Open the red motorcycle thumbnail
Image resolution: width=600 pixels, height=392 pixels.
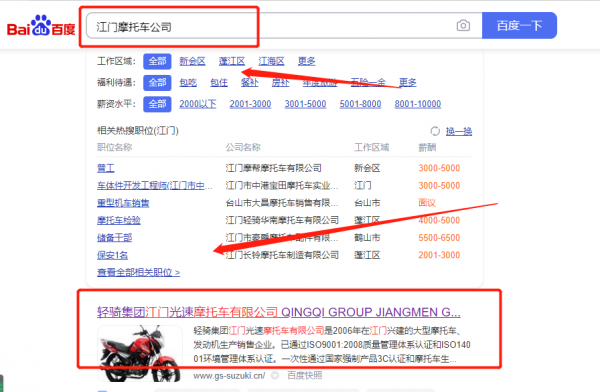140,353
